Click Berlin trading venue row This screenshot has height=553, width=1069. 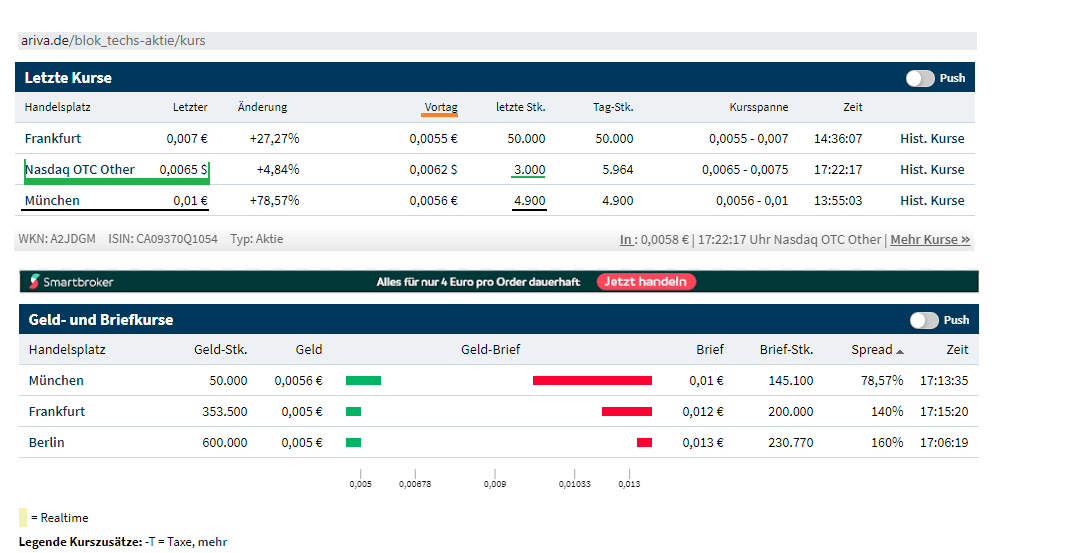(x=46, y=443)
